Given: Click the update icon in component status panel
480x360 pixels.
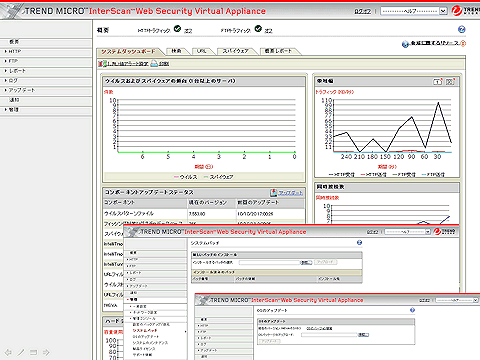Looking at the screenshot, I should [274, 192].
